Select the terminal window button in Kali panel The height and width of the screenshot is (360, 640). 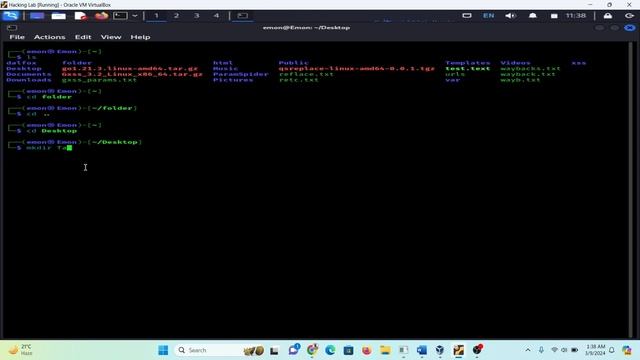(x=242, y=16)
